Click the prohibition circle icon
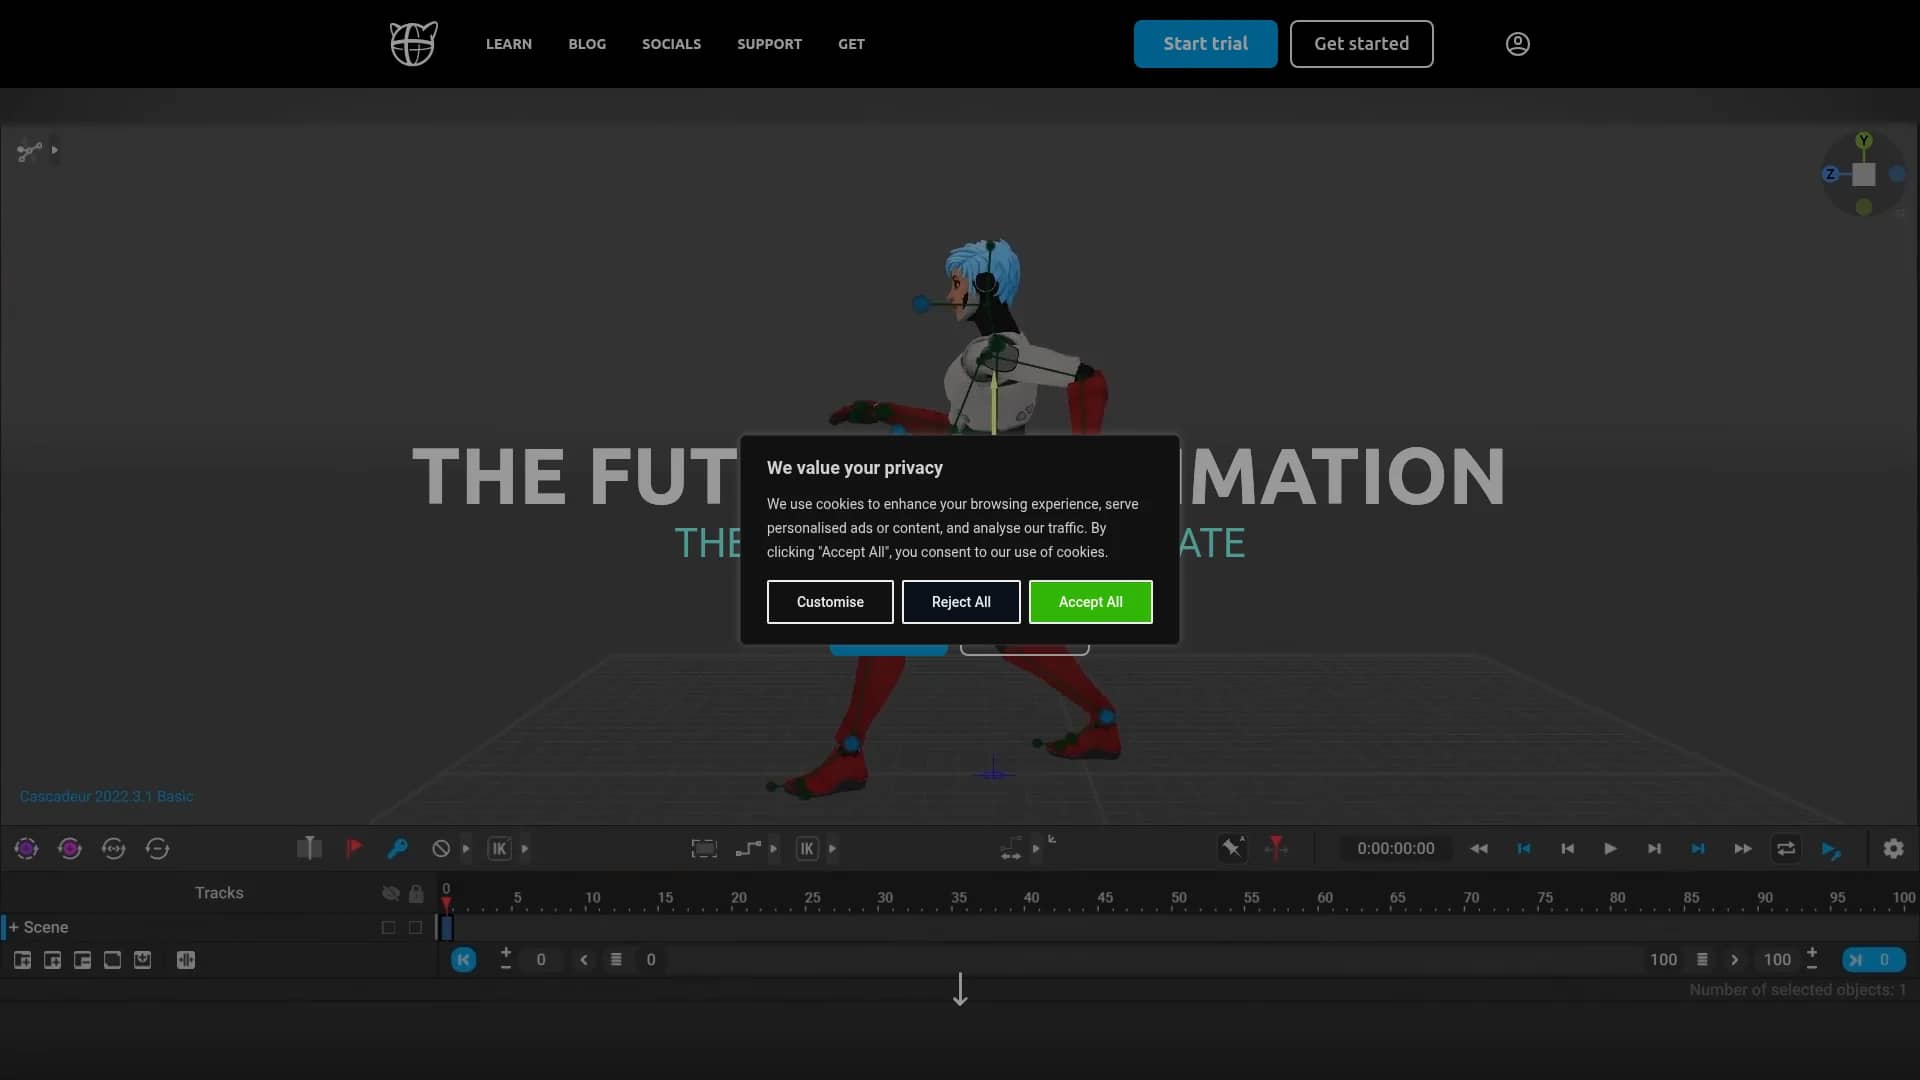 click(441, 849)
